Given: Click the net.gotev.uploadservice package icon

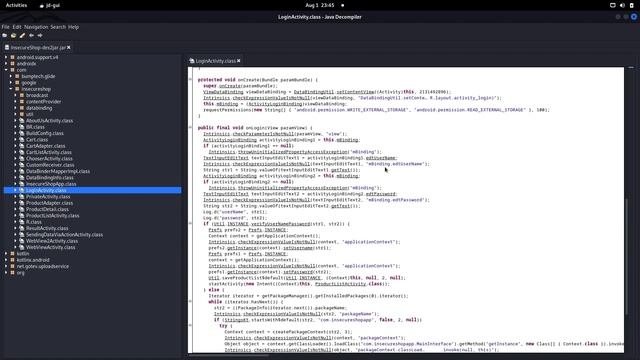Looking at the screenshot, I should tap(13, 266).
